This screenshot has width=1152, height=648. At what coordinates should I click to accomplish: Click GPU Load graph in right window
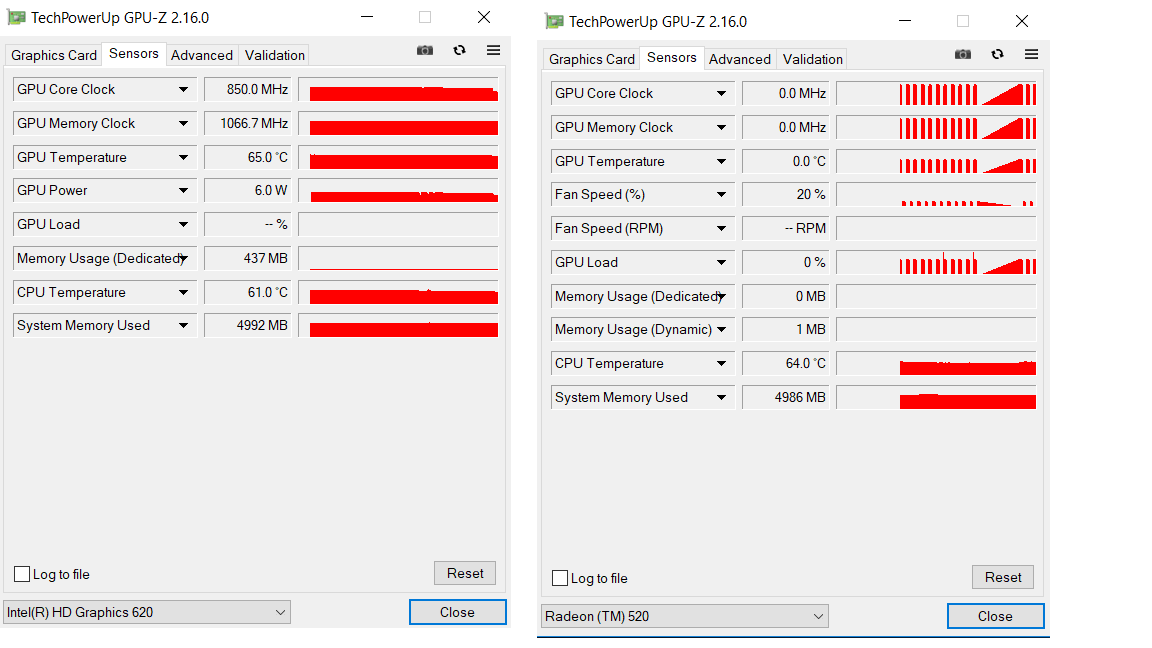937,262
